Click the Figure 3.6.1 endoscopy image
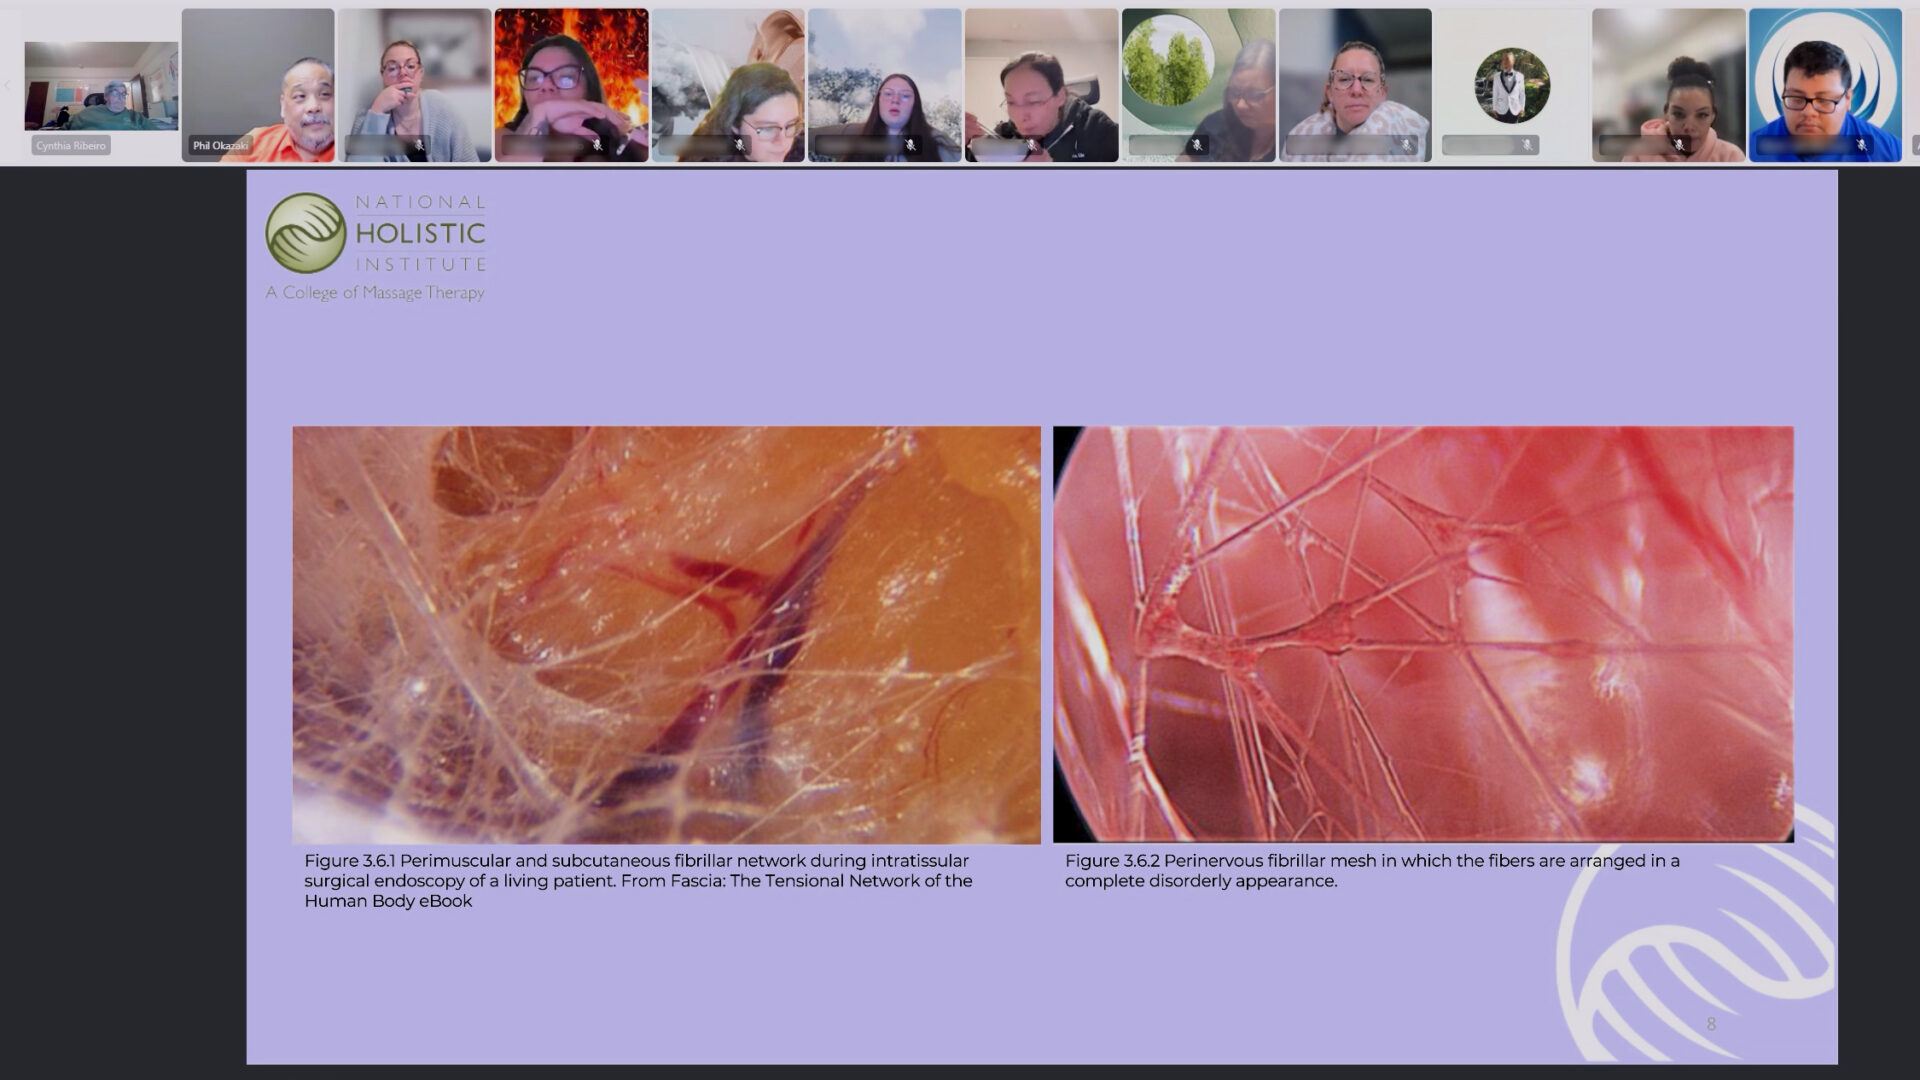Image resolution: width=1920 pixels, height=1080 pixels. click(666, 635)
